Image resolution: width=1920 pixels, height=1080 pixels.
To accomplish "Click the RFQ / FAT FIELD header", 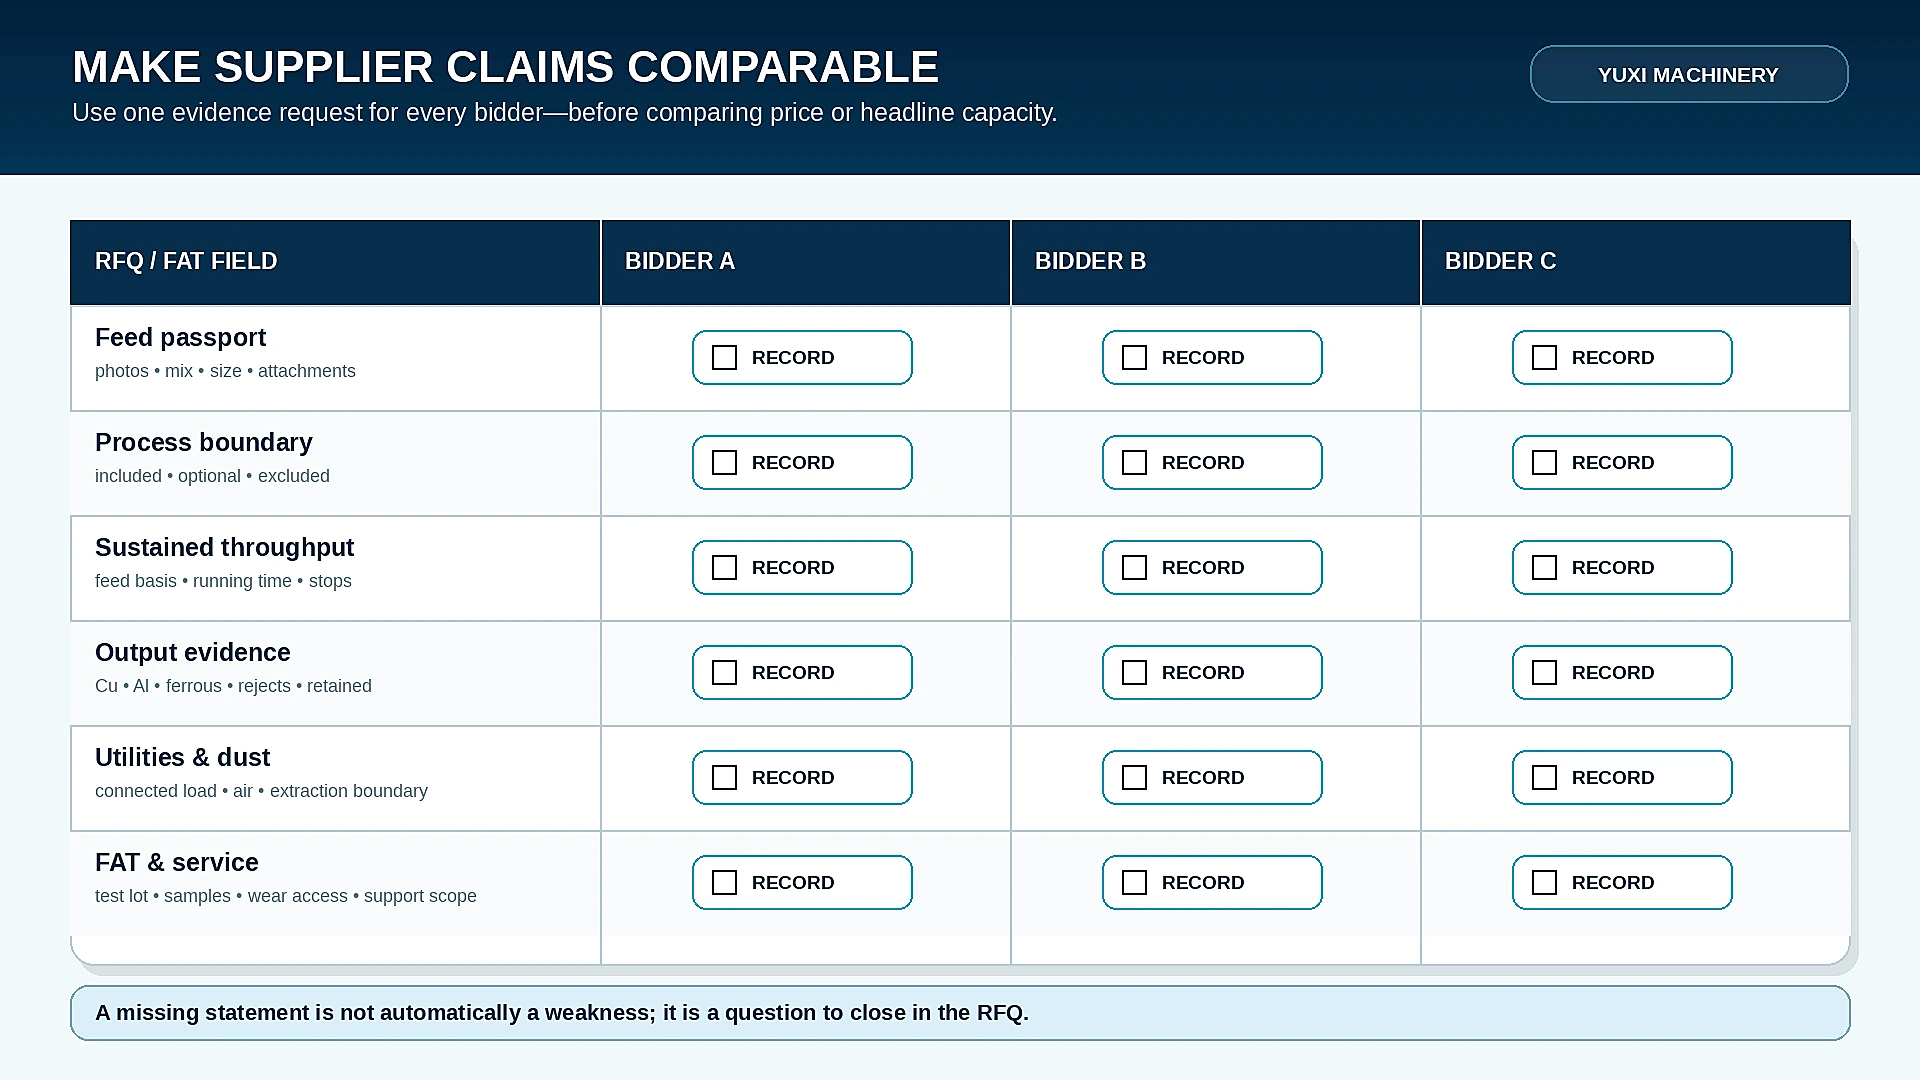I will pyautogui.click(x=335, y=262).
